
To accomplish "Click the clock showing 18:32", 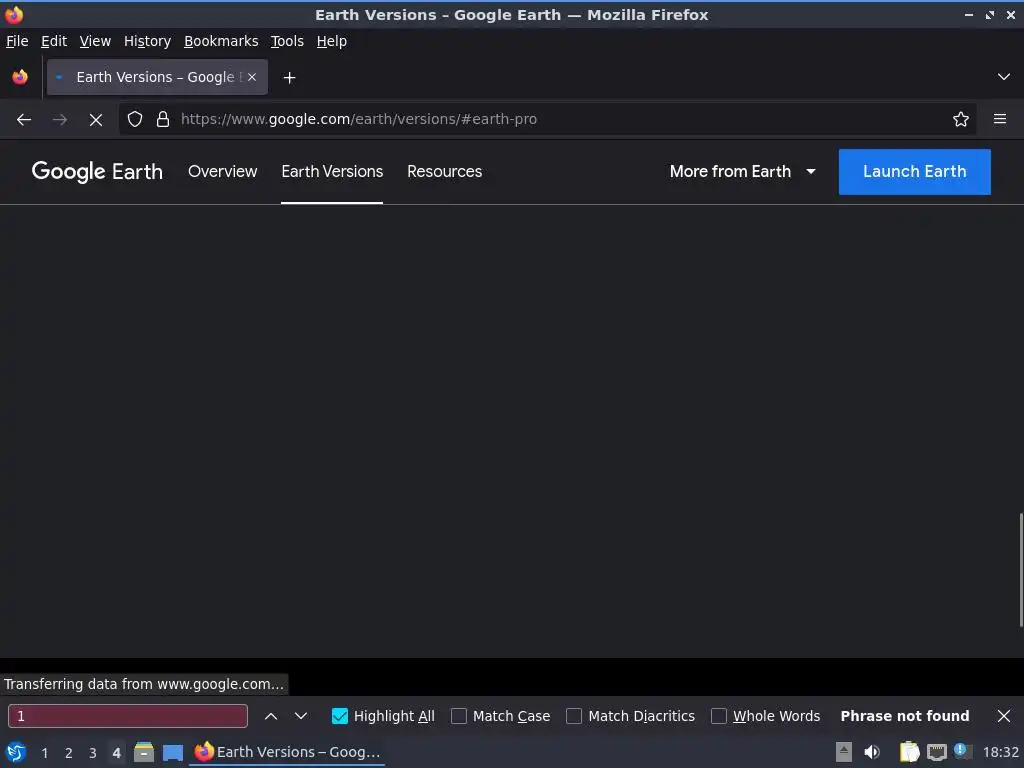I will 1000,752.
